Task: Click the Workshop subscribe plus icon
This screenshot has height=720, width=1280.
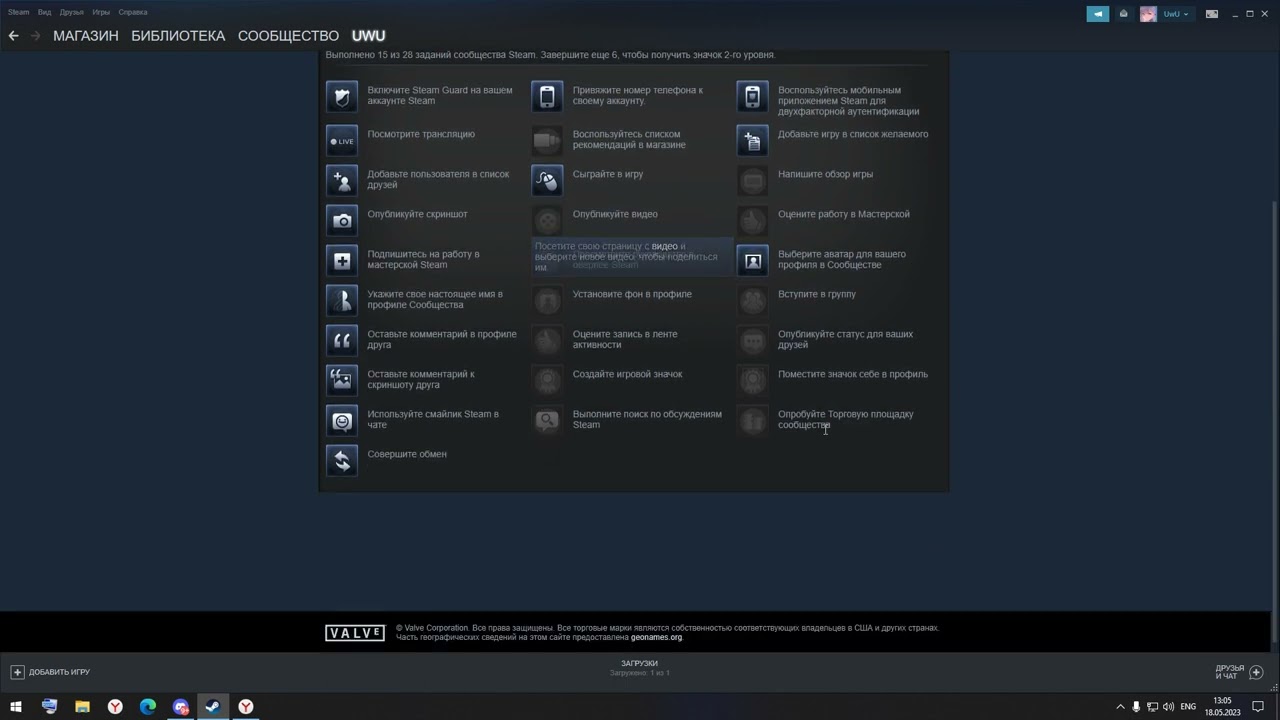Action: point(342,260)
